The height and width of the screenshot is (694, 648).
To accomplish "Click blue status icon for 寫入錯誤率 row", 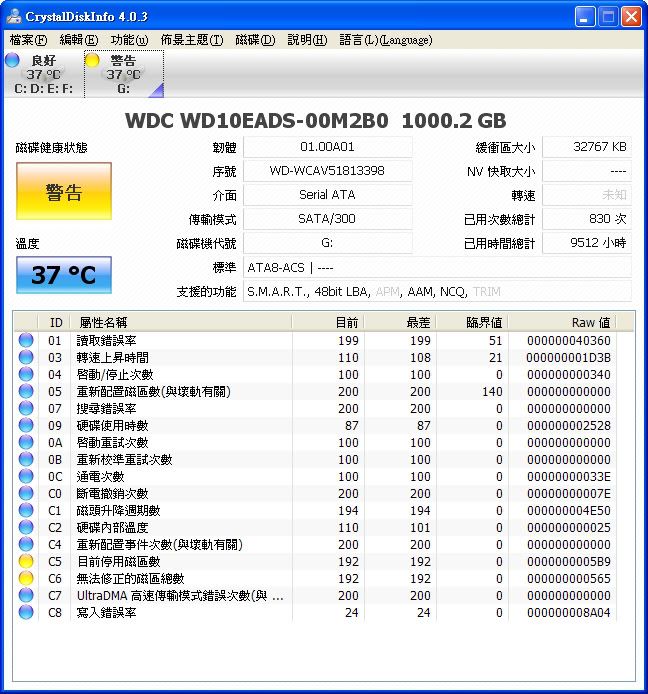I will [x=26, y=613].
